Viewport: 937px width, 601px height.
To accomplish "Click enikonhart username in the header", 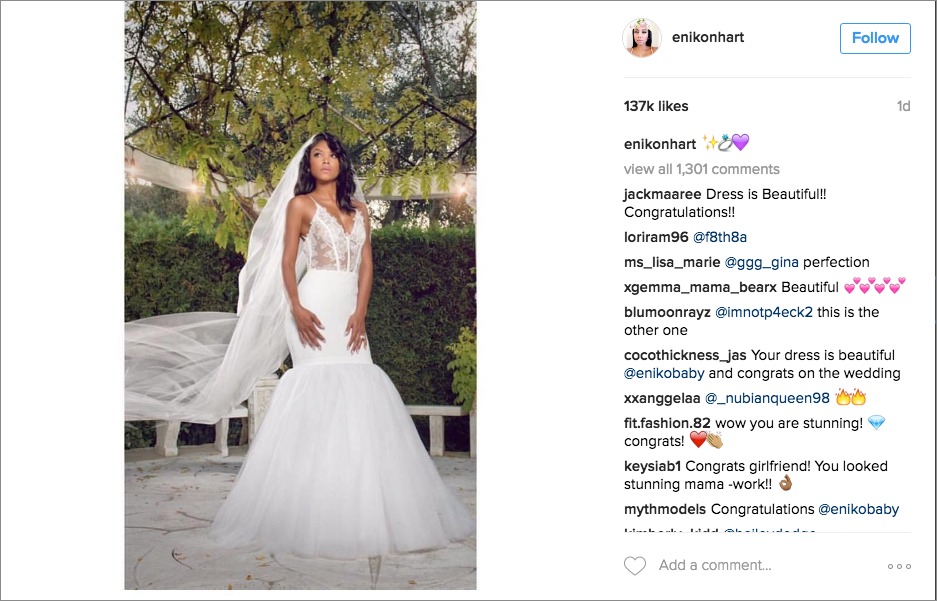I will point(708,37).
